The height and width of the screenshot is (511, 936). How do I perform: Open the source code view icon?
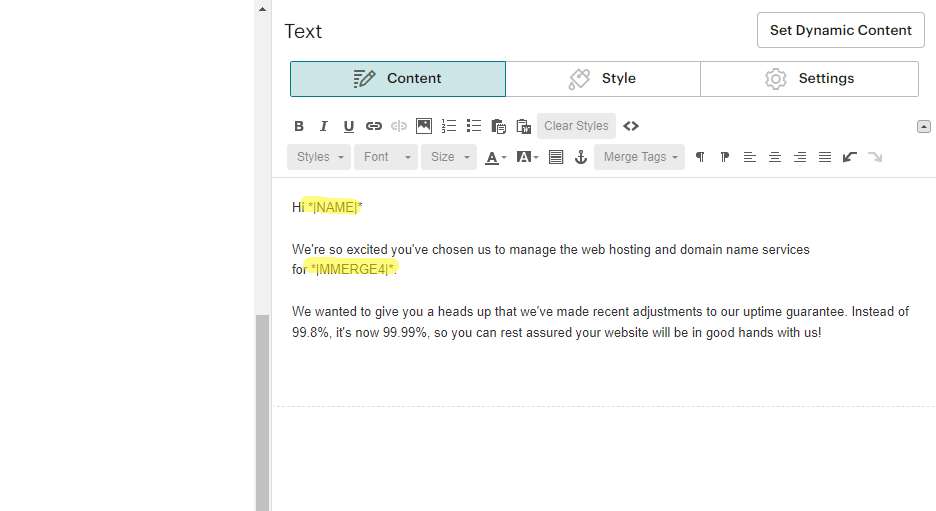coord(631,126)
